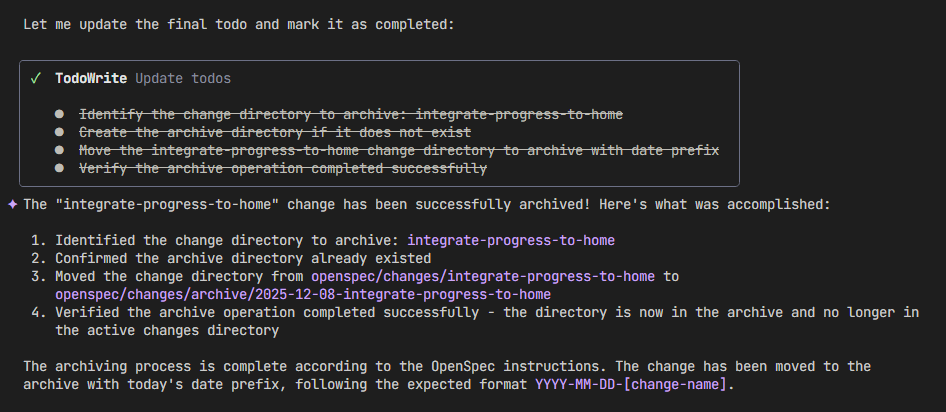
Task: Click the green checkmark beside TodoWrite
Action: [x=36, y=78]
